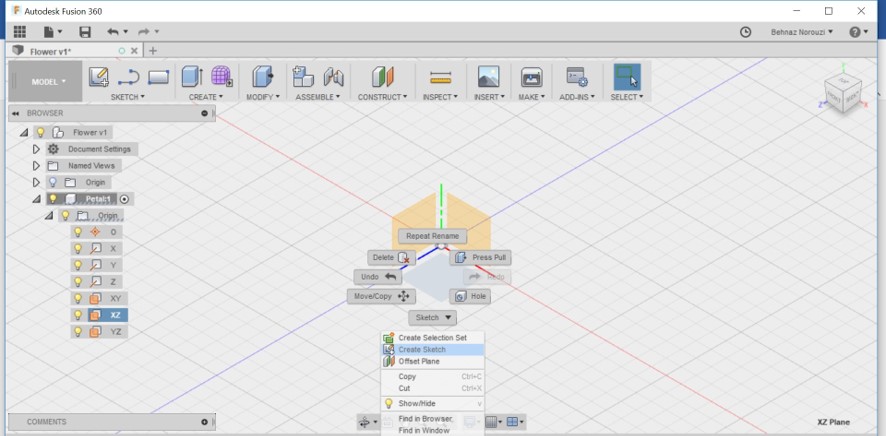Collapse the Flower v1 root node
The image size is (886, 436).
coord(24,133)
